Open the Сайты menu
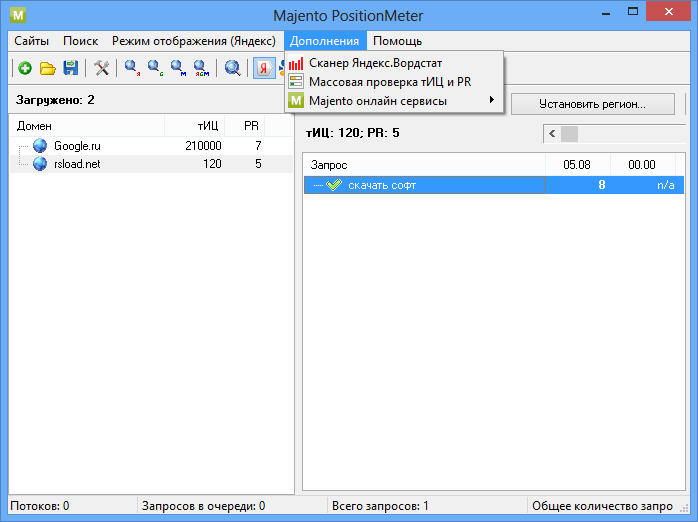The width and height of the screenshot is (698, 522). click(31, 41)
